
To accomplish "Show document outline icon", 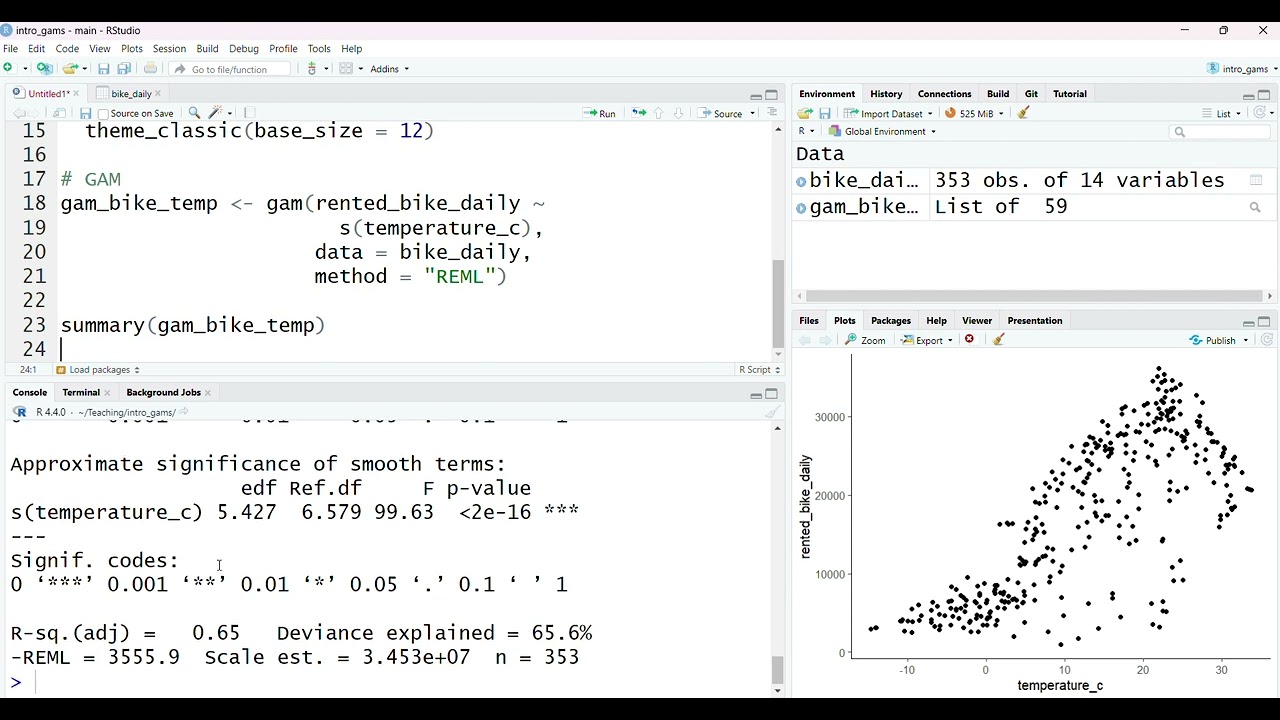I will (x=772, y=114).
